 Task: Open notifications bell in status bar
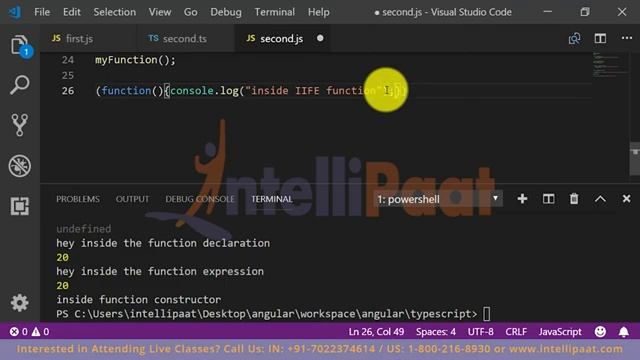(x=624, y=331)
